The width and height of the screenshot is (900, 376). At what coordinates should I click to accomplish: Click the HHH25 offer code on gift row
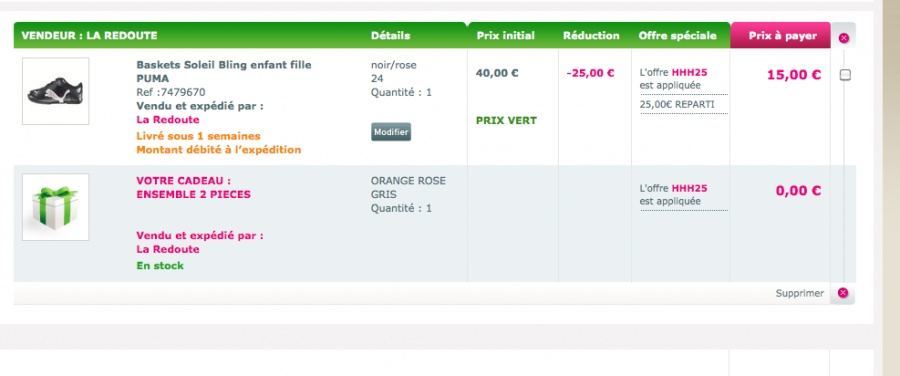click(x=689, y=188)
